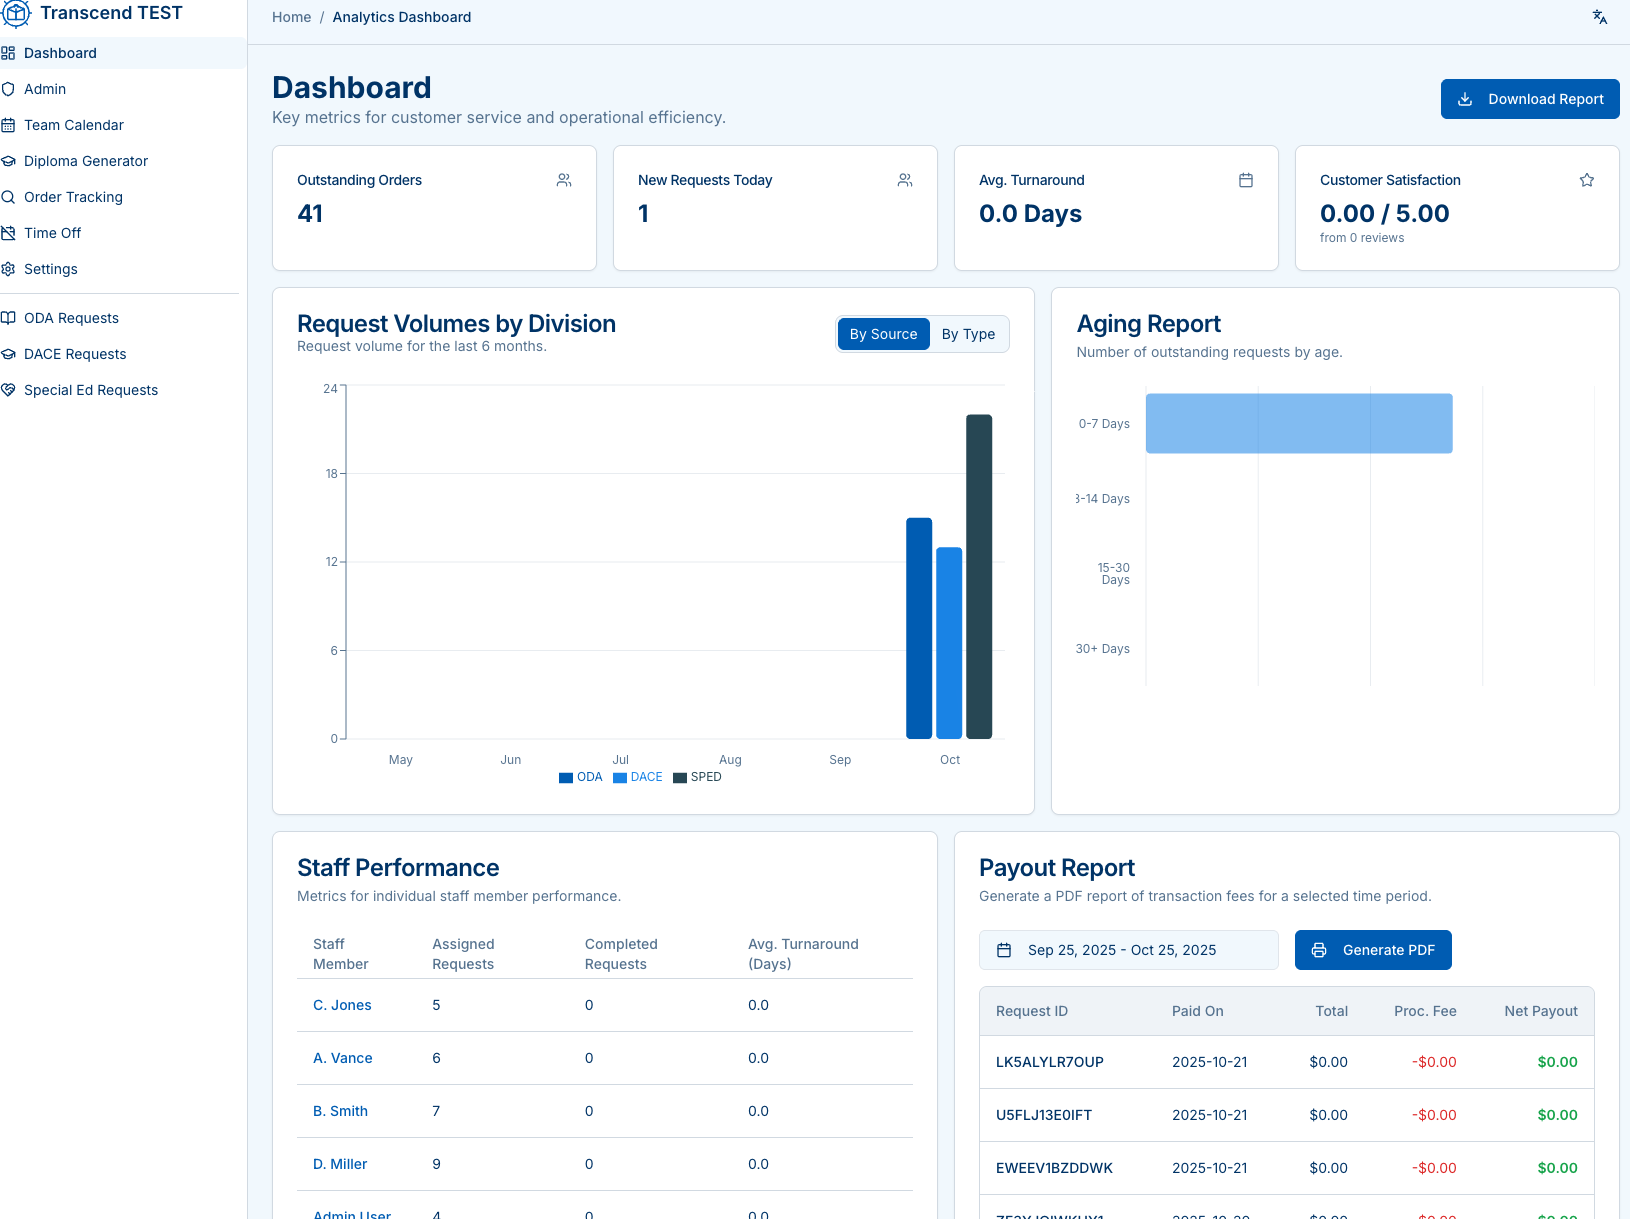Switch Request Volumes chart to By Type
This screenshot has height=1219, width=1630.
click(x=968, y=334)
